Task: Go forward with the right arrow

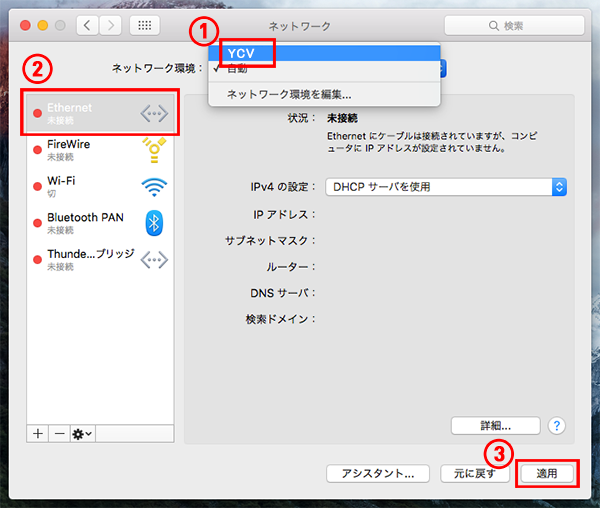Action: coord(111,26)
